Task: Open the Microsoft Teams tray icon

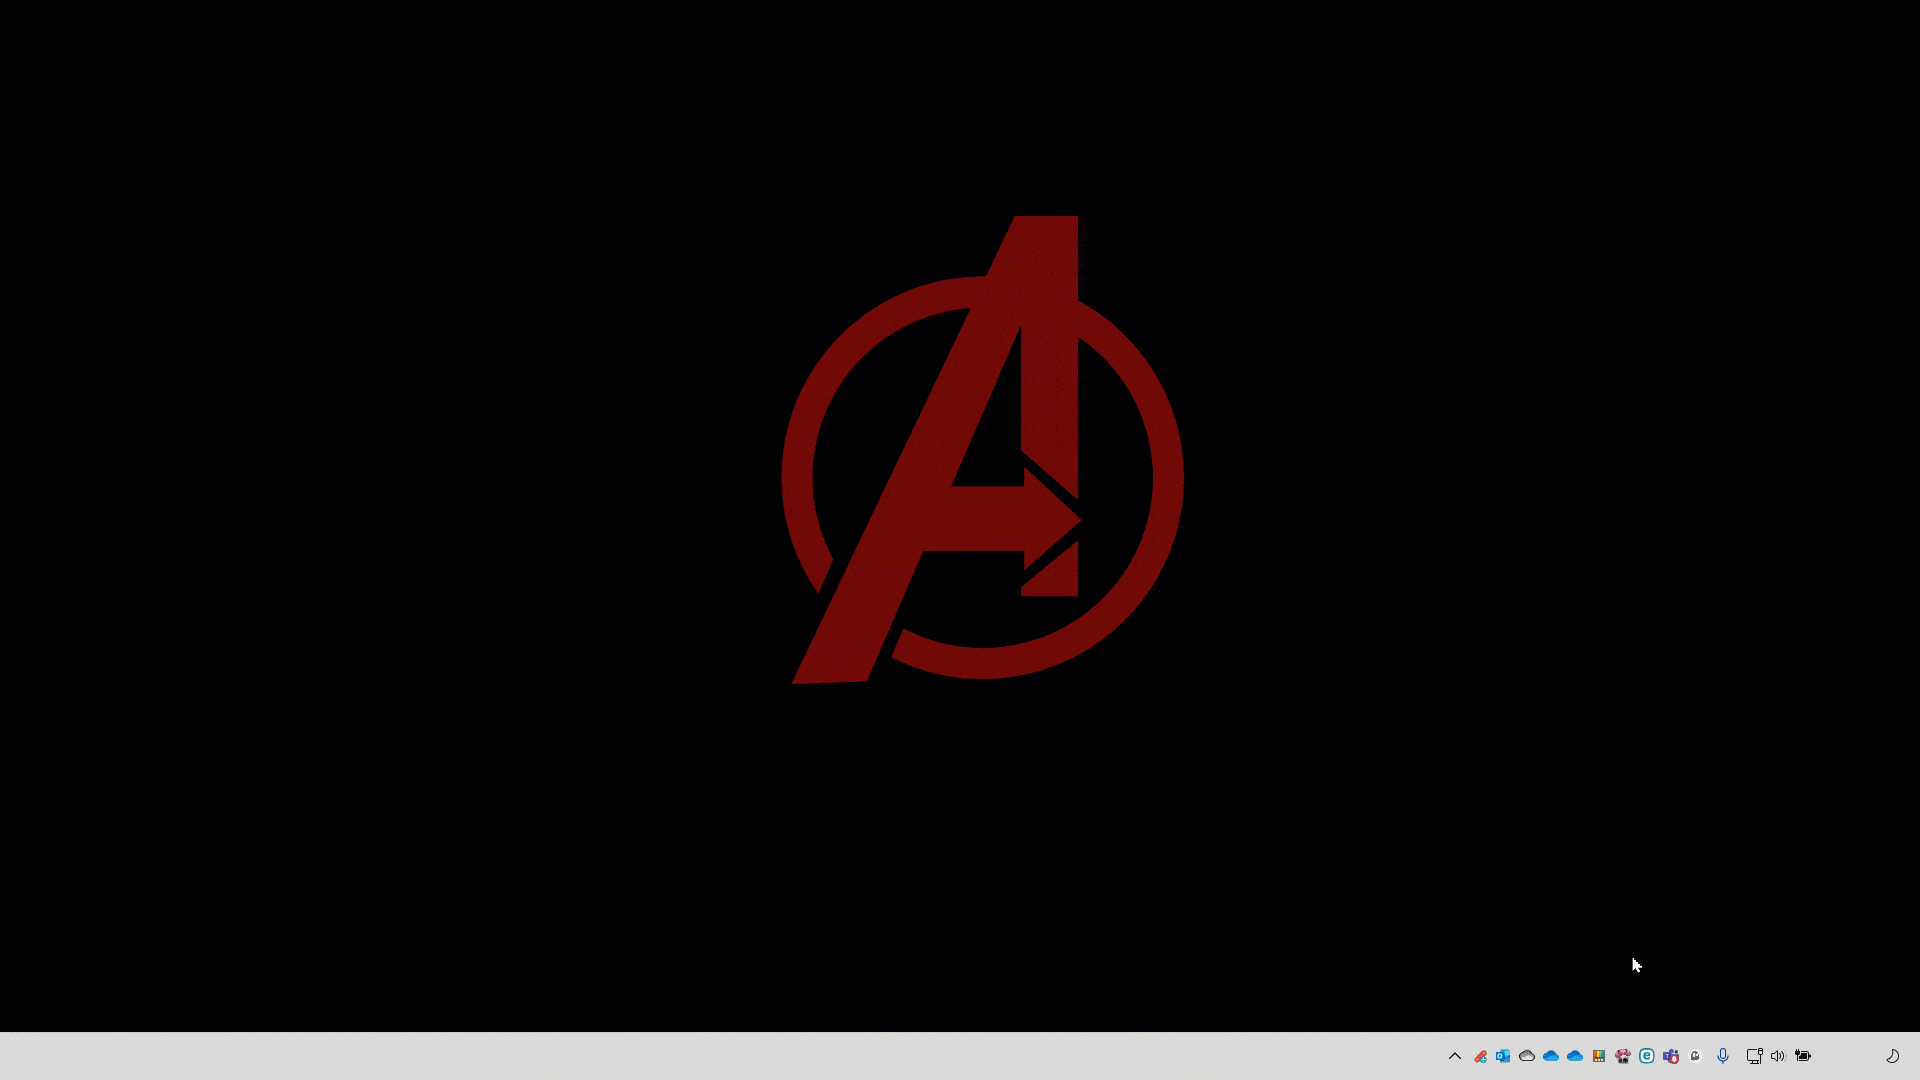Action: pos(1671,1056)
